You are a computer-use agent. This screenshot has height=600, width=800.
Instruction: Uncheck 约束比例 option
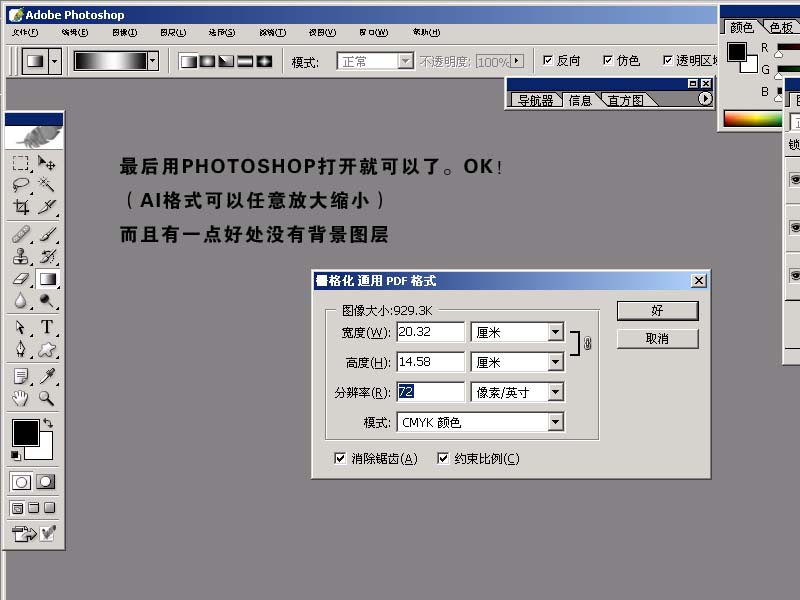pos(443,458)
